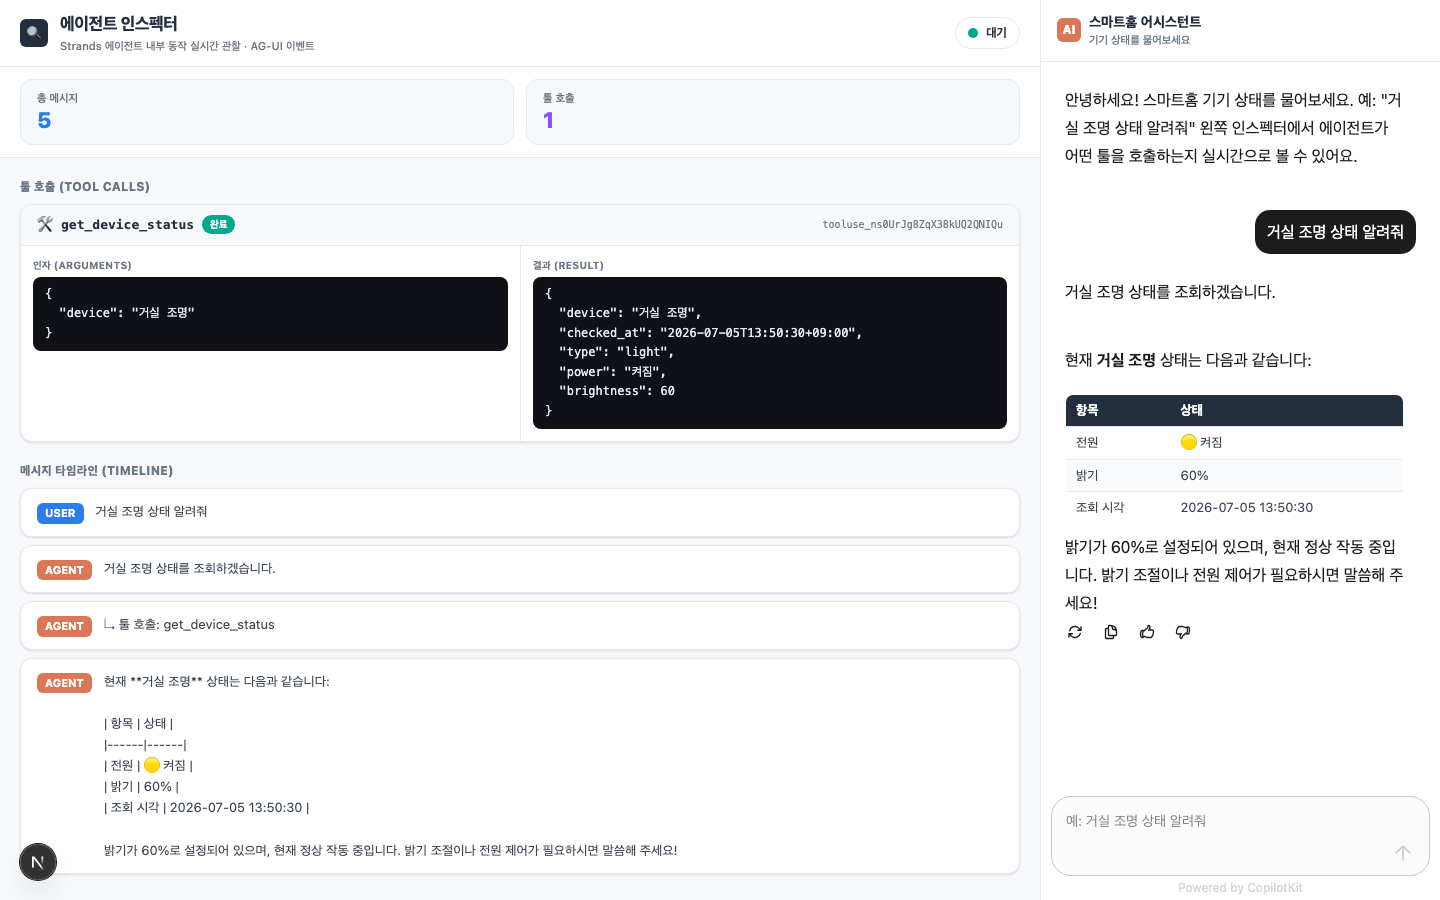Open the Powered by CopilotKit link
Image resolution: width=1440 pixels, height=900 pixels.
[1240, 888]
